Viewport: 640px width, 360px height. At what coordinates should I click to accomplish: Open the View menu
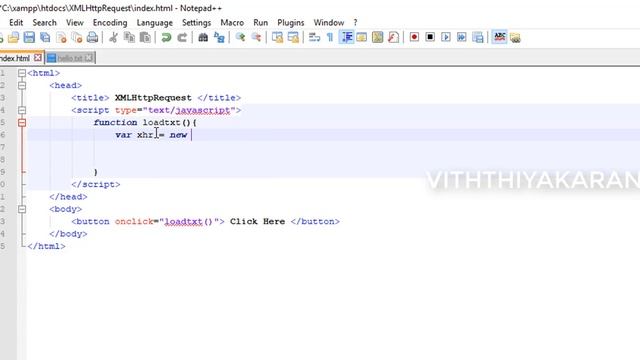tap(75, 22)
